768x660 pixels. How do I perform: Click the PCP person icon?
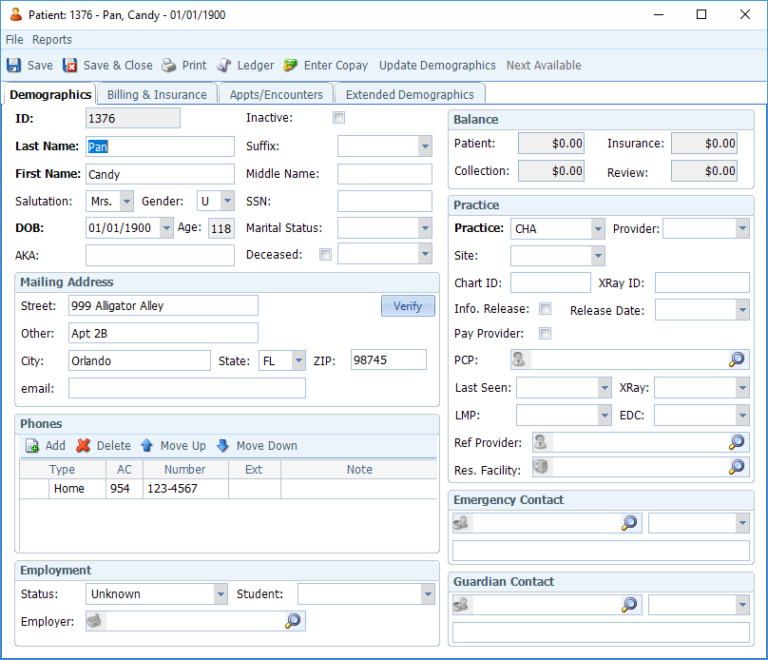click(x=519, y=359)
